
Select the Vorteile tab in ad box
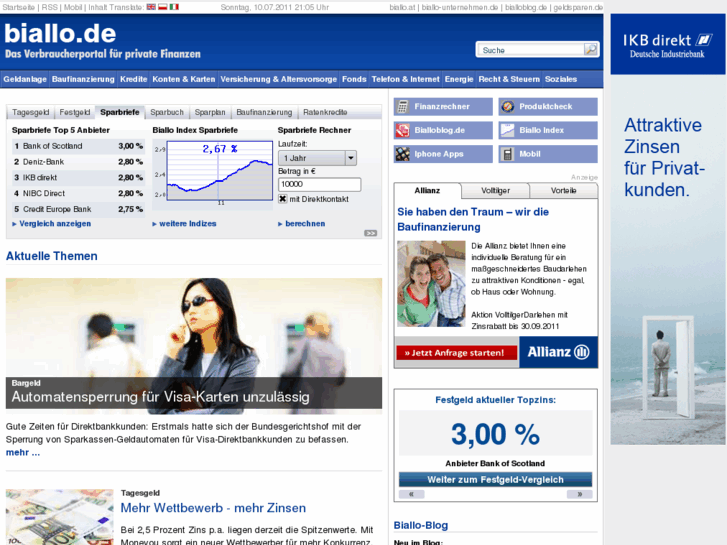click(563, 191)
